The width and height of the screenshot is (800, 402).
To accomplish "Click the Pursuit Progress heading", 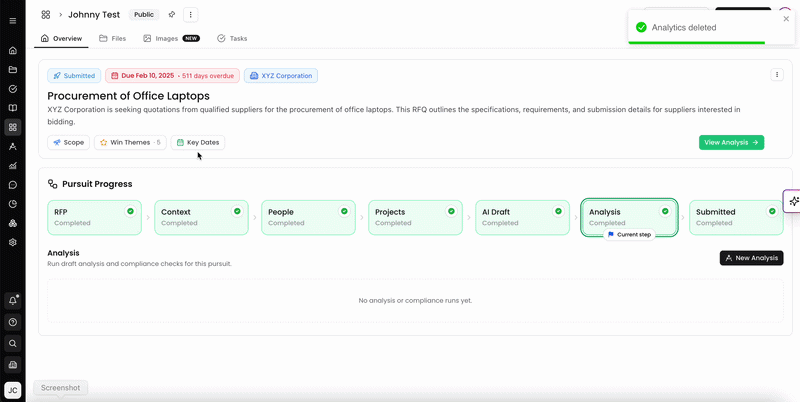I will (97, 184).
